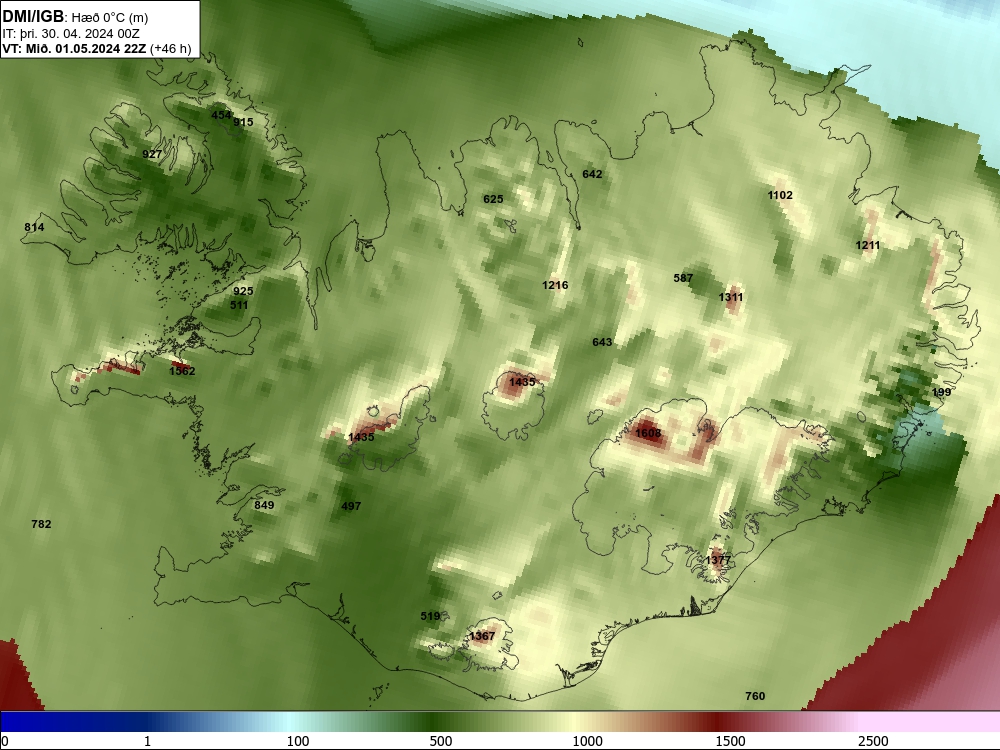The width and height of the screenshot is (1000, 750).
Task: Select the 1608 value on the large glacier
Action: point(649,434)
